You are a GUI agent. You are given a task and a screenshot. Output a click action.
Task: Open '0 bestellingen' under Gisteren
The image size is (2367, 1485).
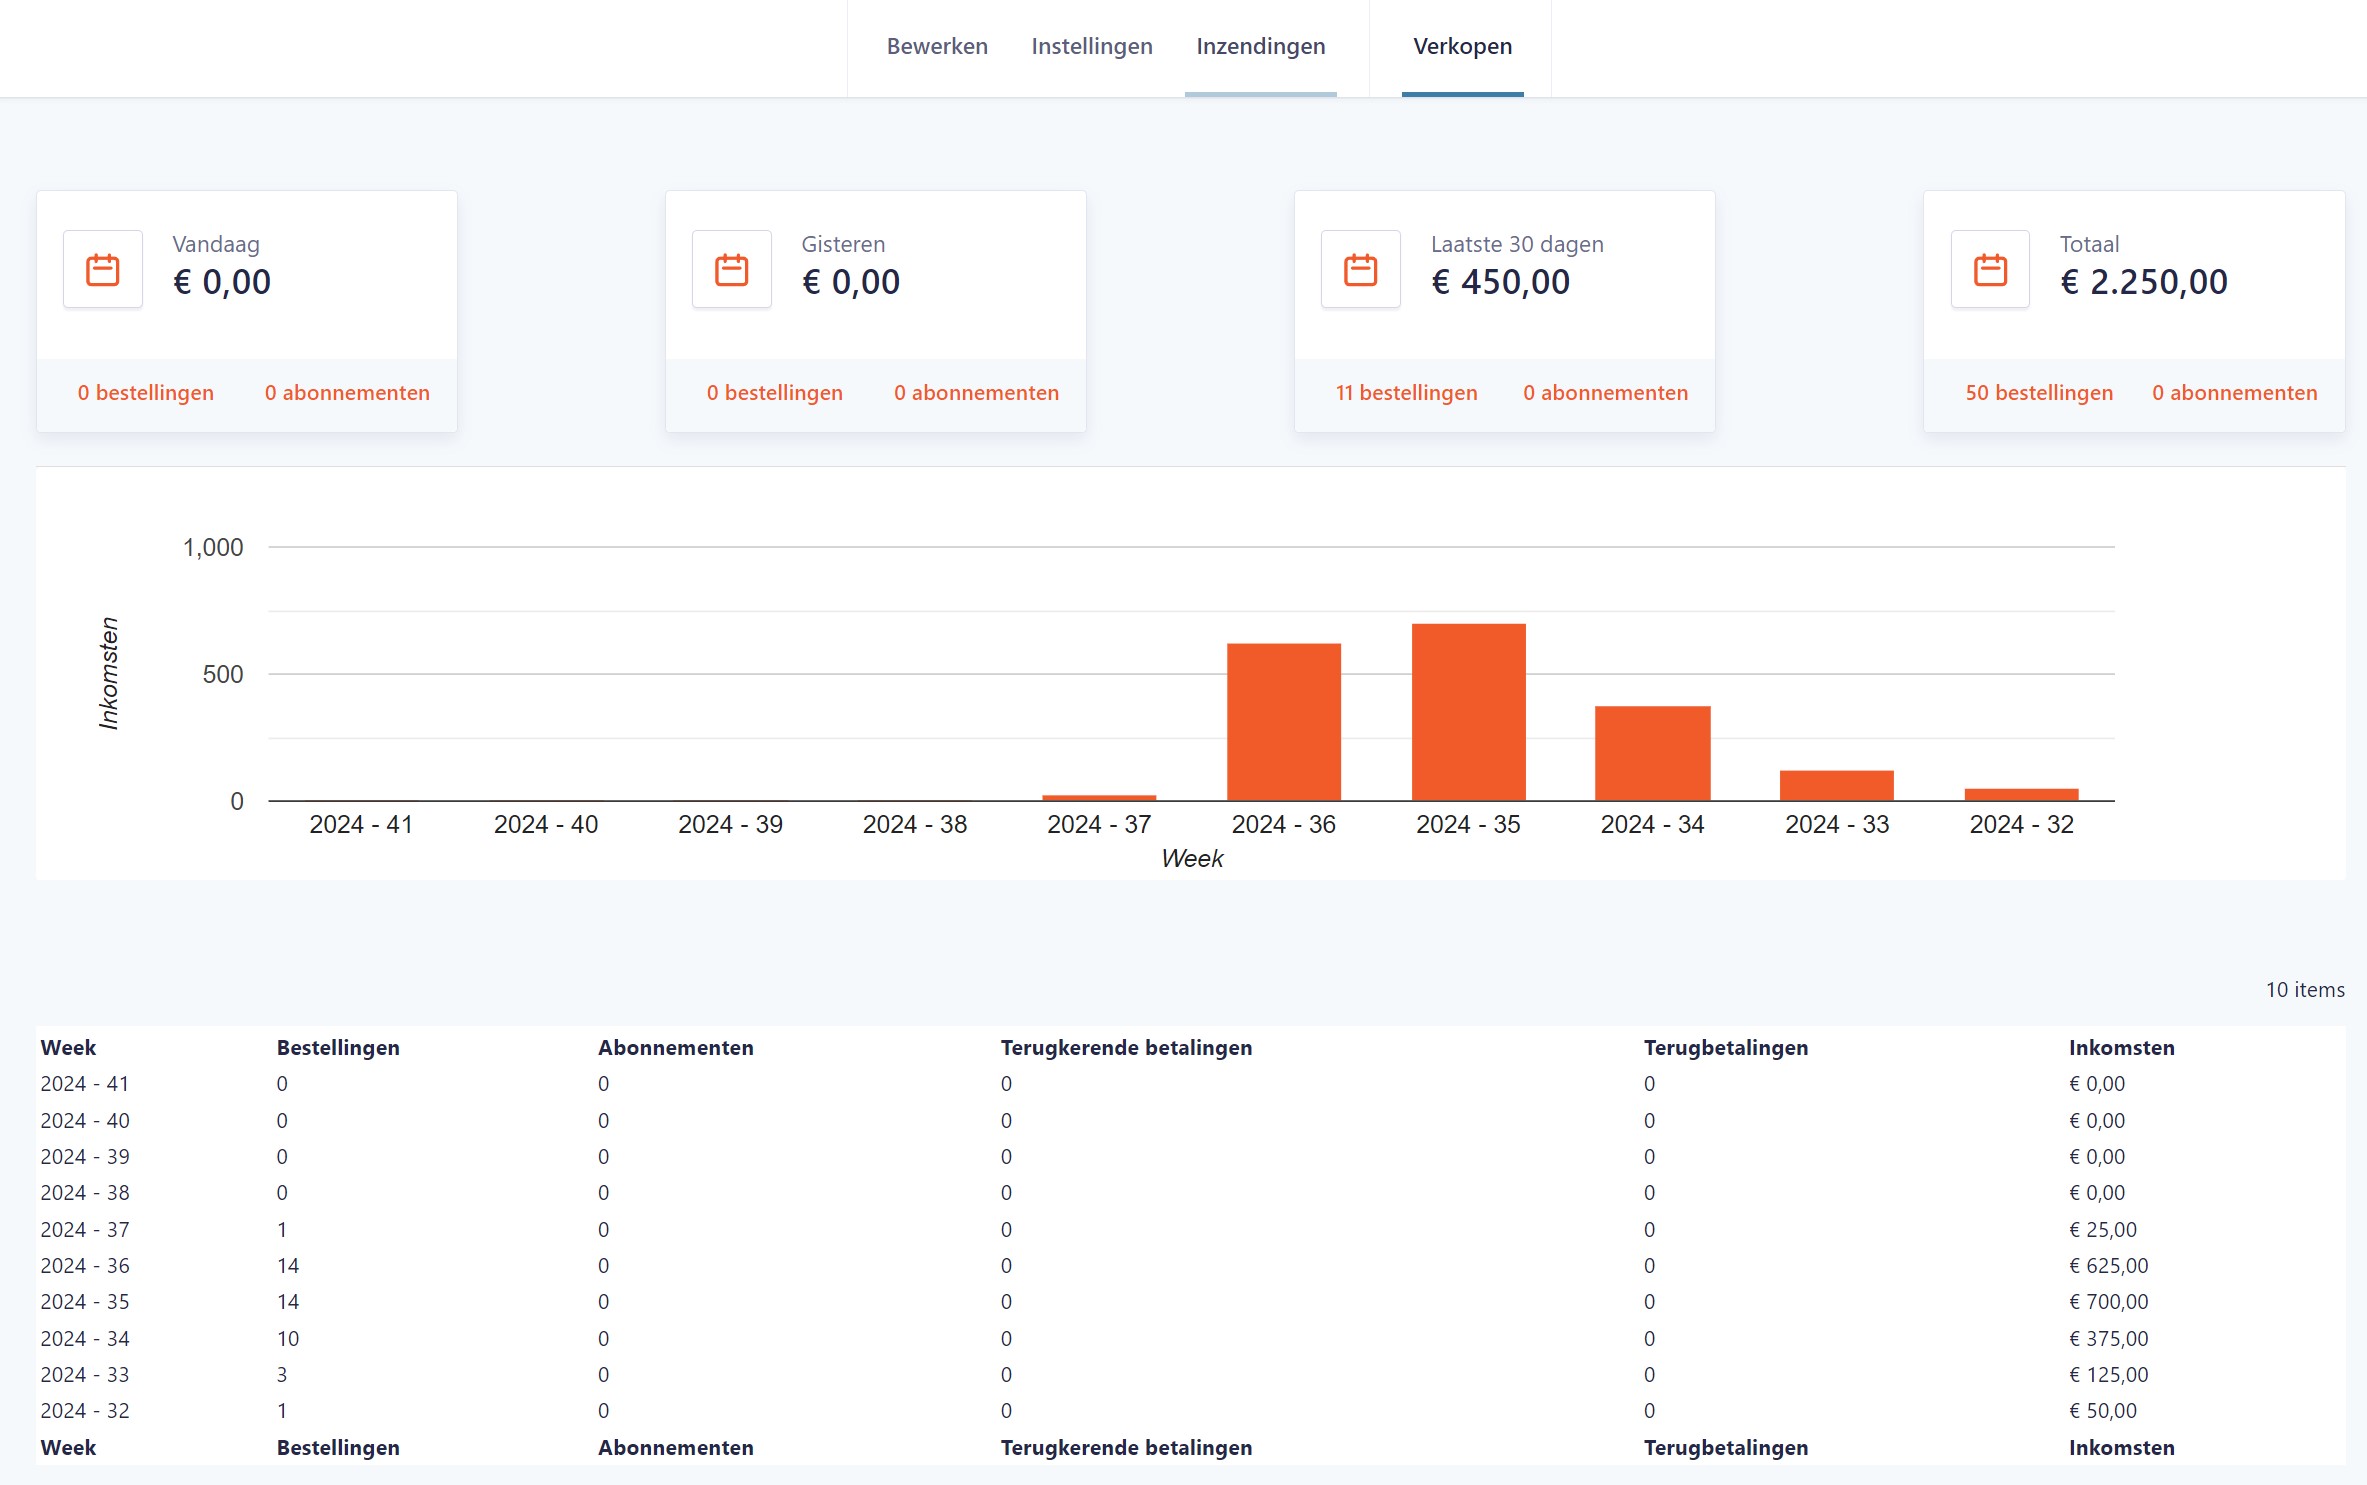click(x=775, y=393)
